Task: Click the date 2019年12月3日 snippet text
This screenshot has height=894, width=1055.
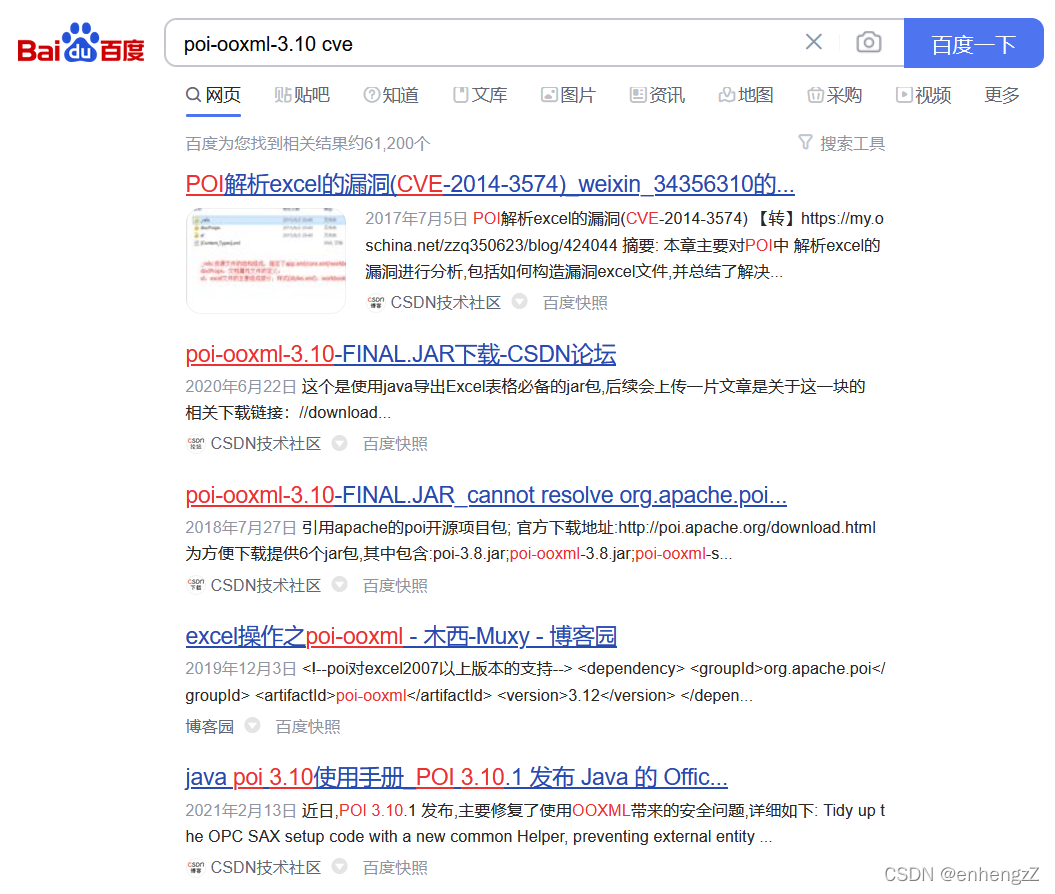Action: [x=241, y=669]
